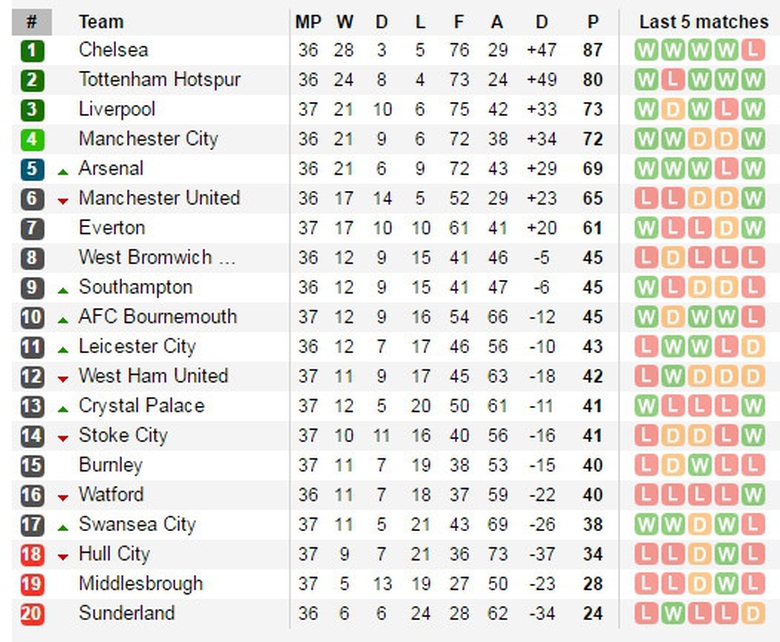
Task: Click the loss badge in Tottenham Hotspur's row
Action: pos(673,80)
